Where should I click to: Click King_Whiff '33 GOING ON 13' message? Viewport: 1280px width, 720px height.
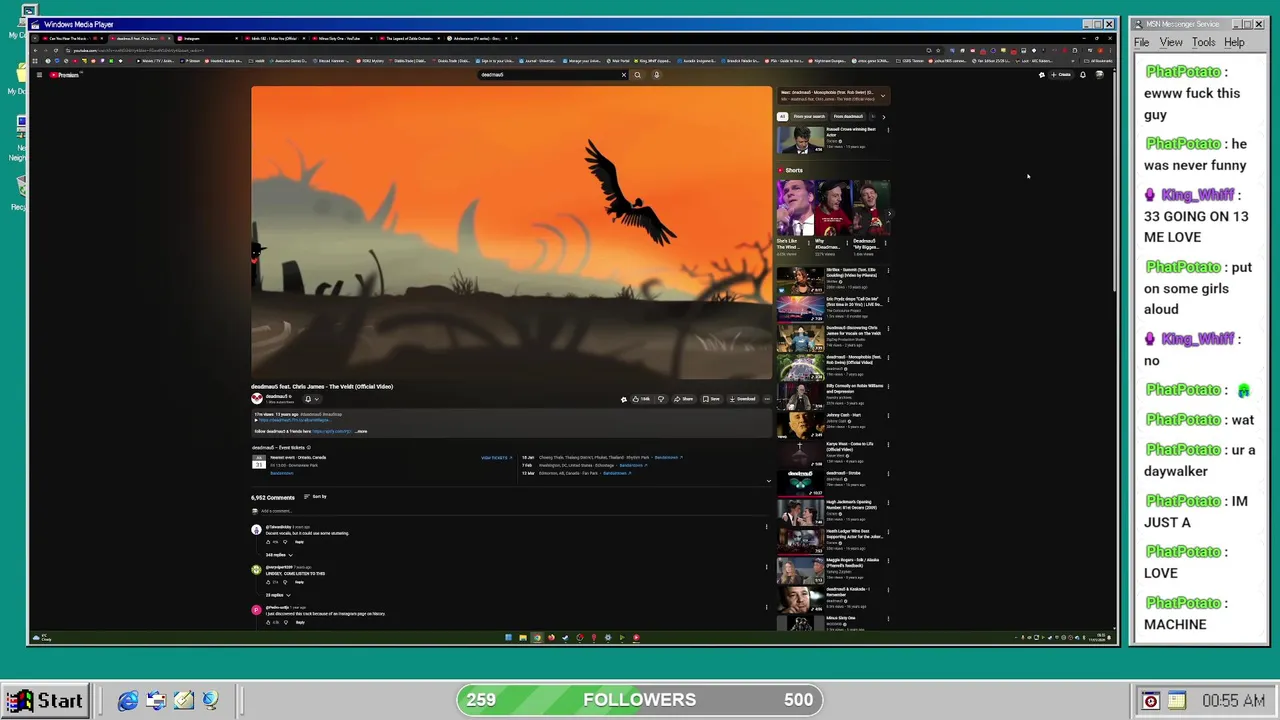click(1196, 216)
